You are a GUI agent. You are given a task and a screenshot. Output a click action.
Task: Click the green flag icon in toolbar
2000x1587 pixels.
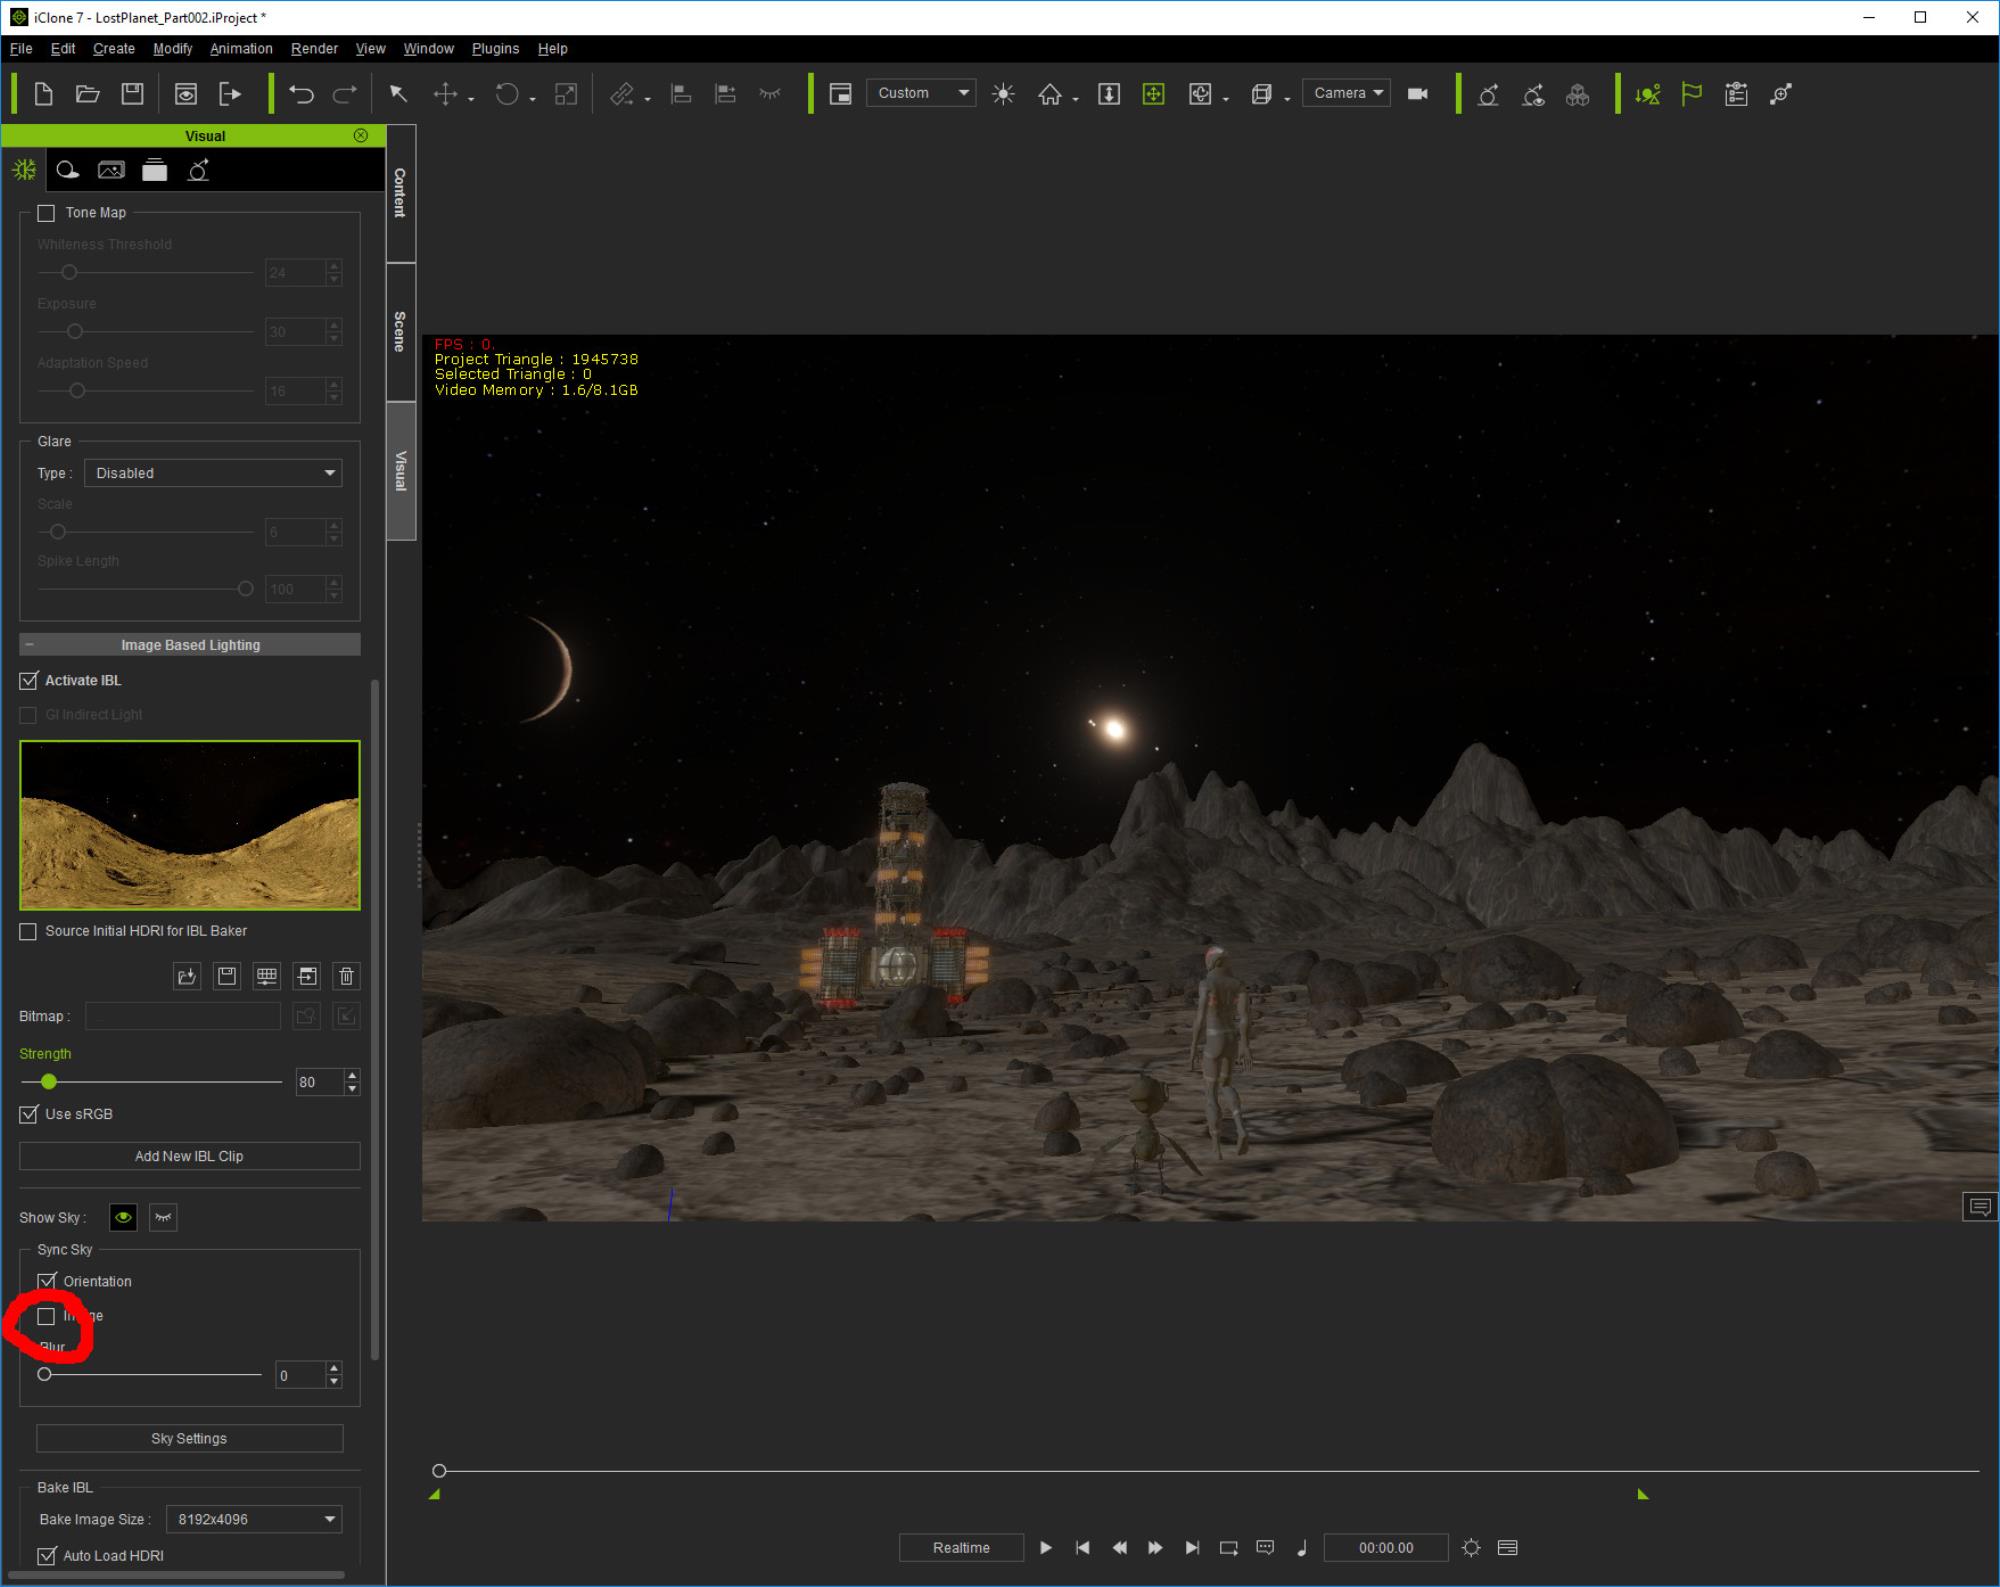(x=1691, y=94)
